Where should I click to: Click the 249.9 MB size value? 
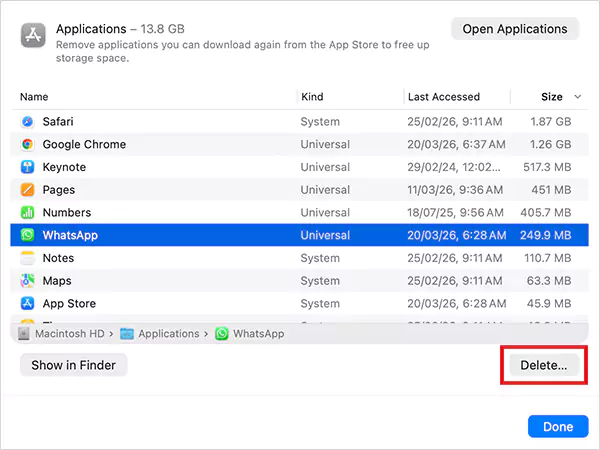coord(546,235)
